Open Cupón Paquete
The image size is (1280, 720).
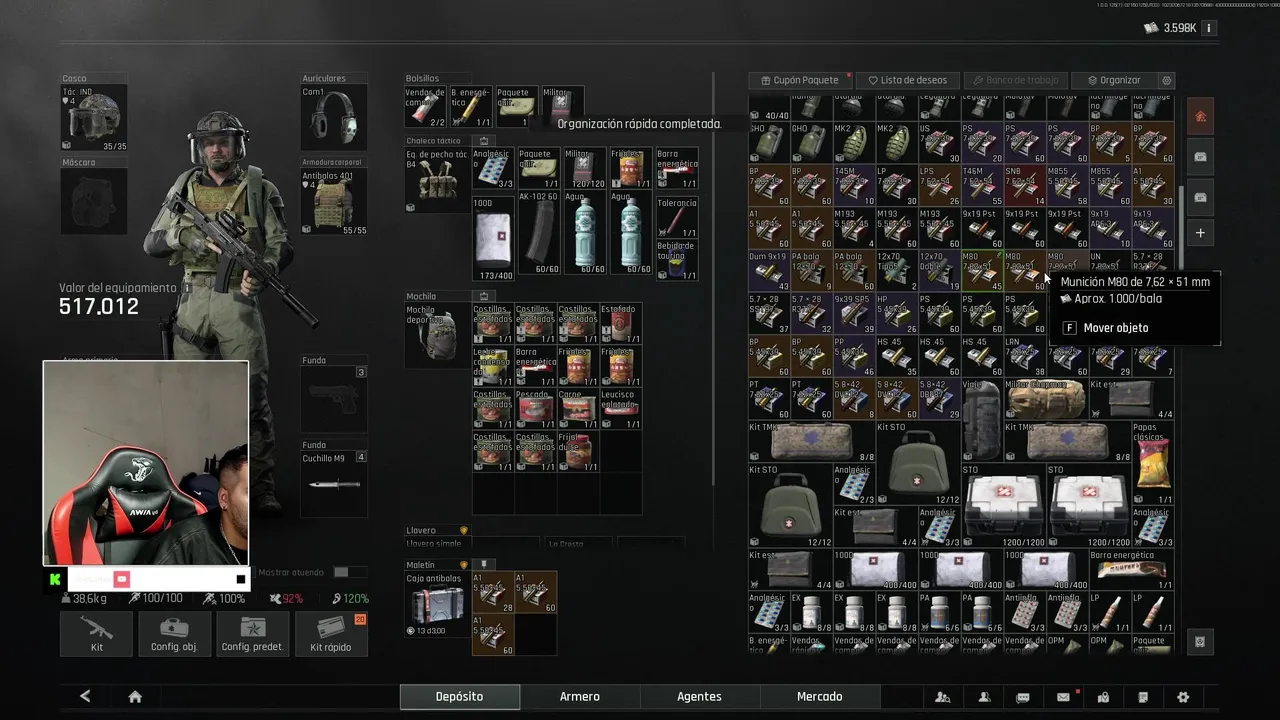(799, 80)
